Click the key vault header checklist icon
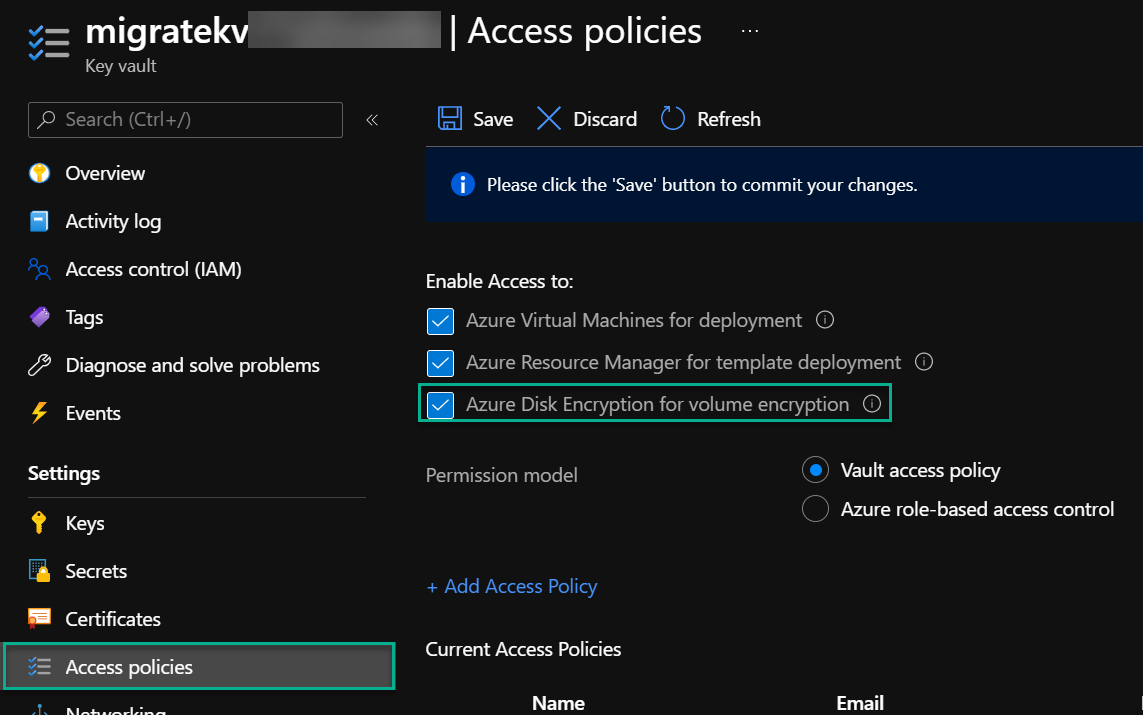Screen dimensions: 1143x715 pyautogui.click(x=49, y=43)
